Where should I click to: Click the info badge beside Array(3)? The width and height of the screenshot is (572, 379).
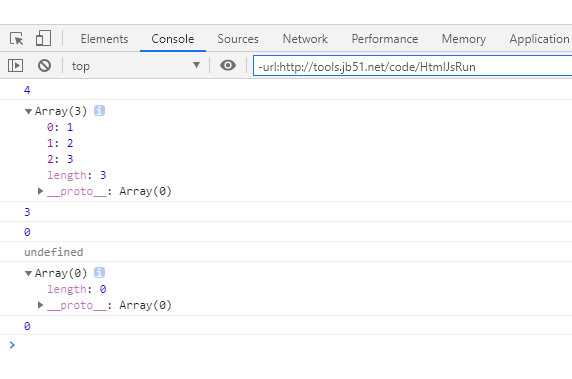pos(99,111)
